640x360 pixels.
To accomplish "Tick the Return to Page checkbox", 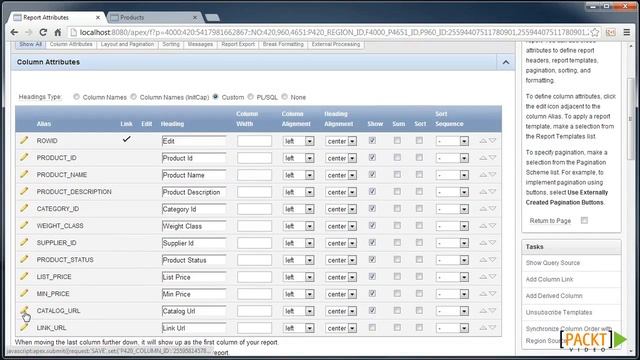I will (x=584, y=220).
